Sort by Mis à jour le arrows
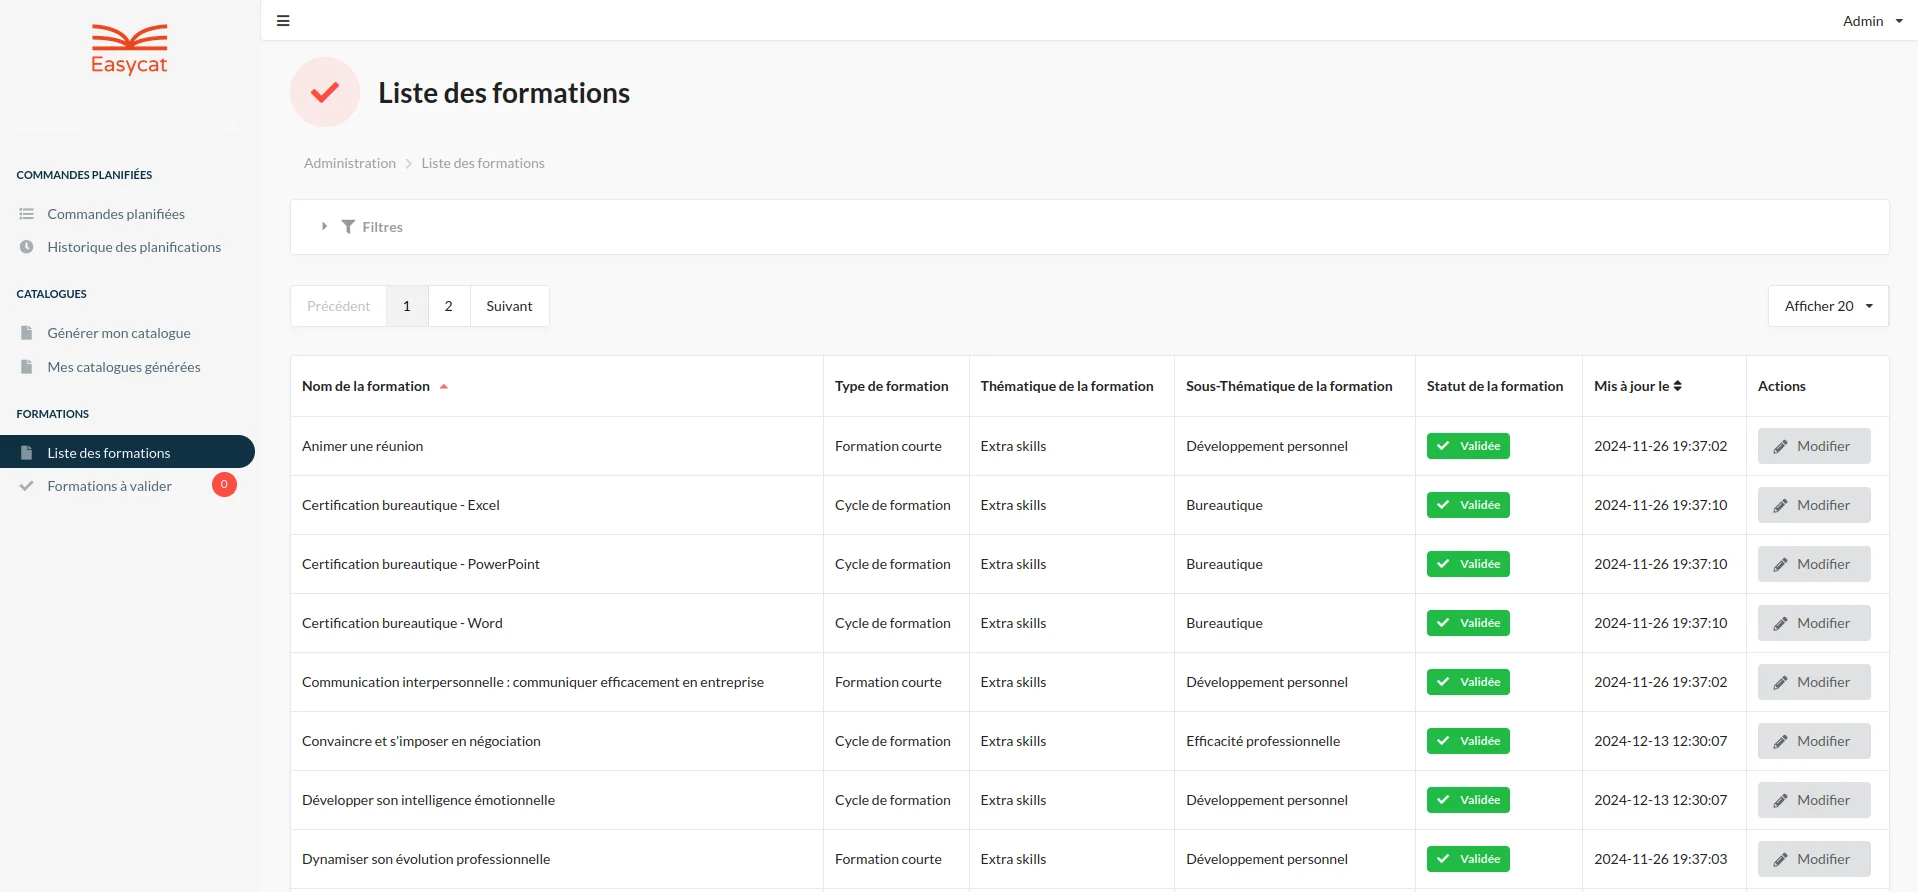 click(1678, 386)
